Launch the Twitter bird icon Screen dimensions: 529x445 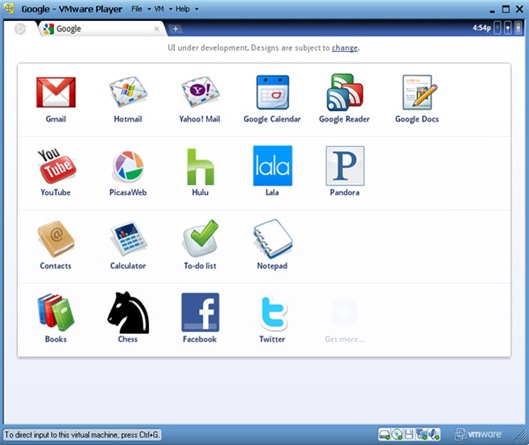(274, 313)
